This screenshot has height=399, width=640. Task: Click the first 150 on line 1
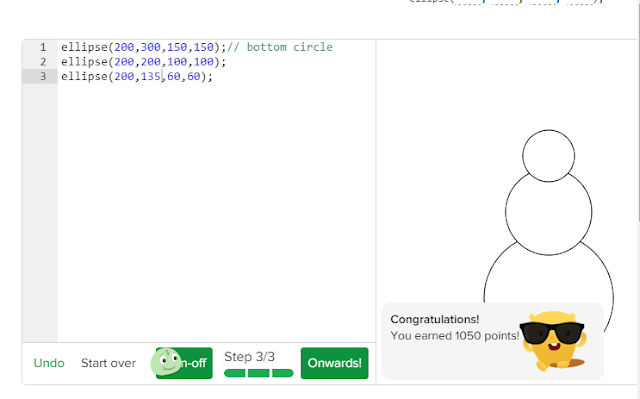[x=177, y=47]
